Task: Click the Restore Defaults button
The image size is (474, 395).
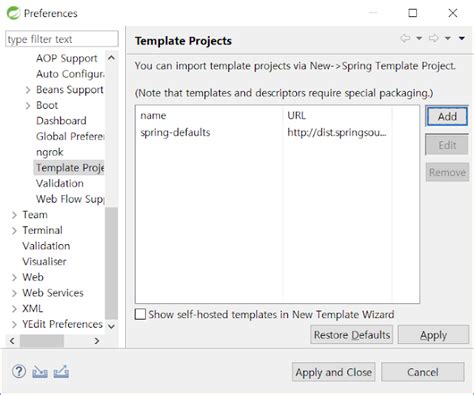Action: pos(352,335)
